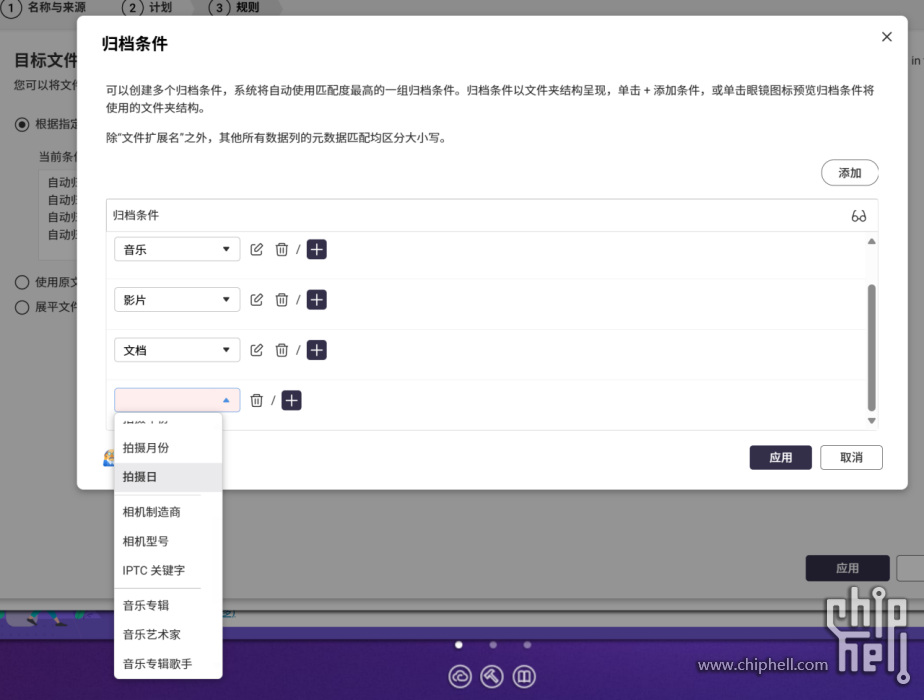924x700 pixels.
Task: Go to step 3 规则
Action: click(234, 7)
